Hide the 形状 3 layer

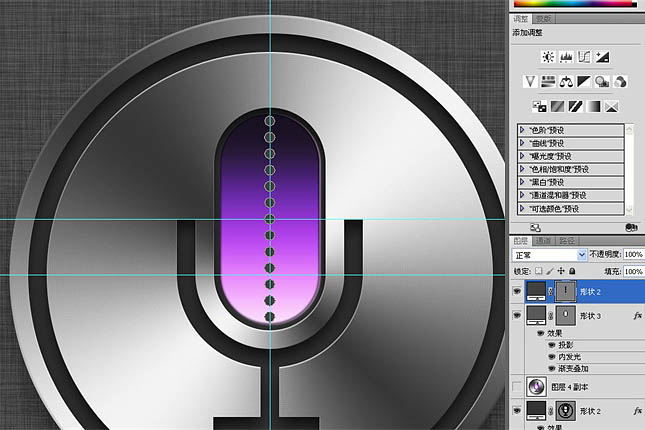click(517, 316)
